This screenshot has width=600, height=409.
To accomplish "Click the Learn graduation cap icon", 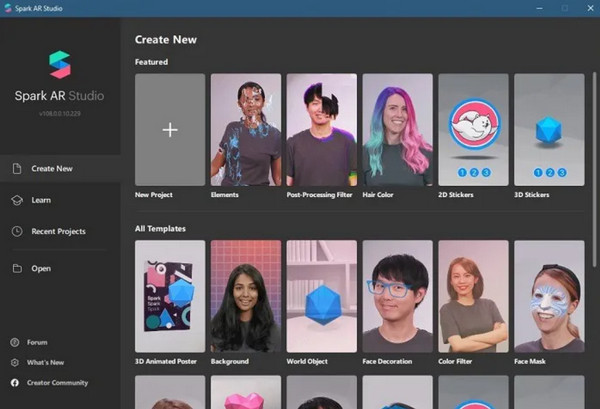I will click(x=17, y=200).
